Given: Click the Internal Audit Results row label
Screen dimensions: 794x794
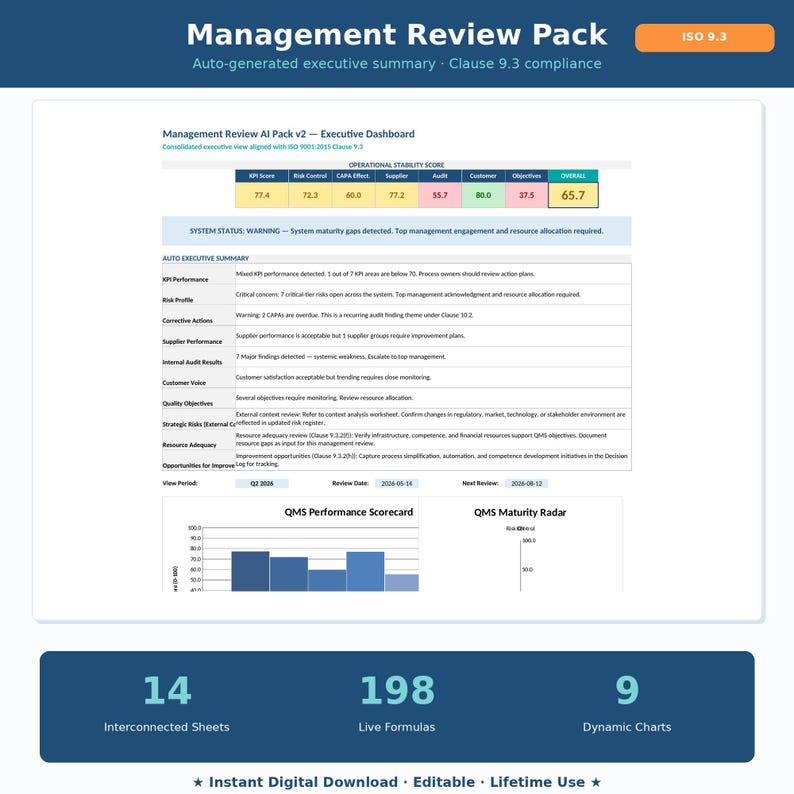Looking at the screenshot, I should [x=192, y=362].
